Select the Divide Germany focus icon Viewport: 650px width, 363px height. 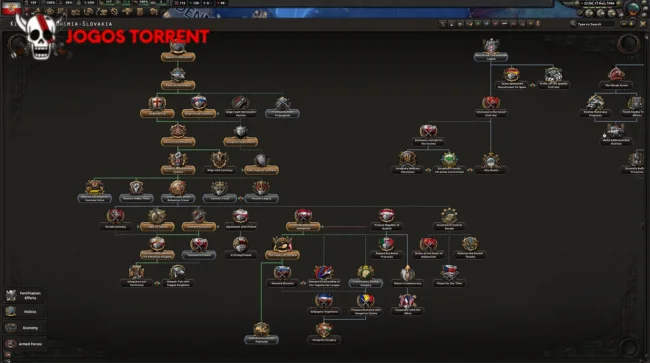click(116, 216)
